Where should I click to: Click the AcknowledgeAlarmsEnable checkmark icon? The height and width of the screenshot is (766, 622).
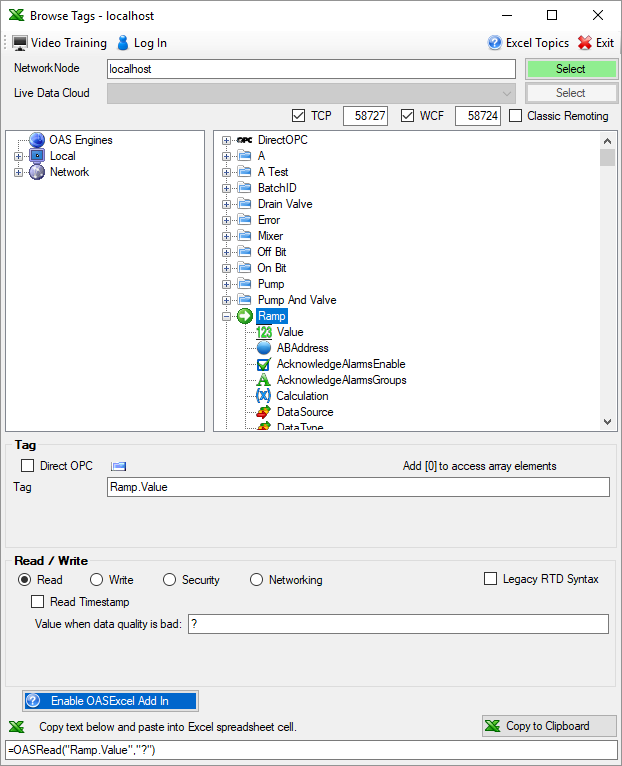tap(264, 364)
